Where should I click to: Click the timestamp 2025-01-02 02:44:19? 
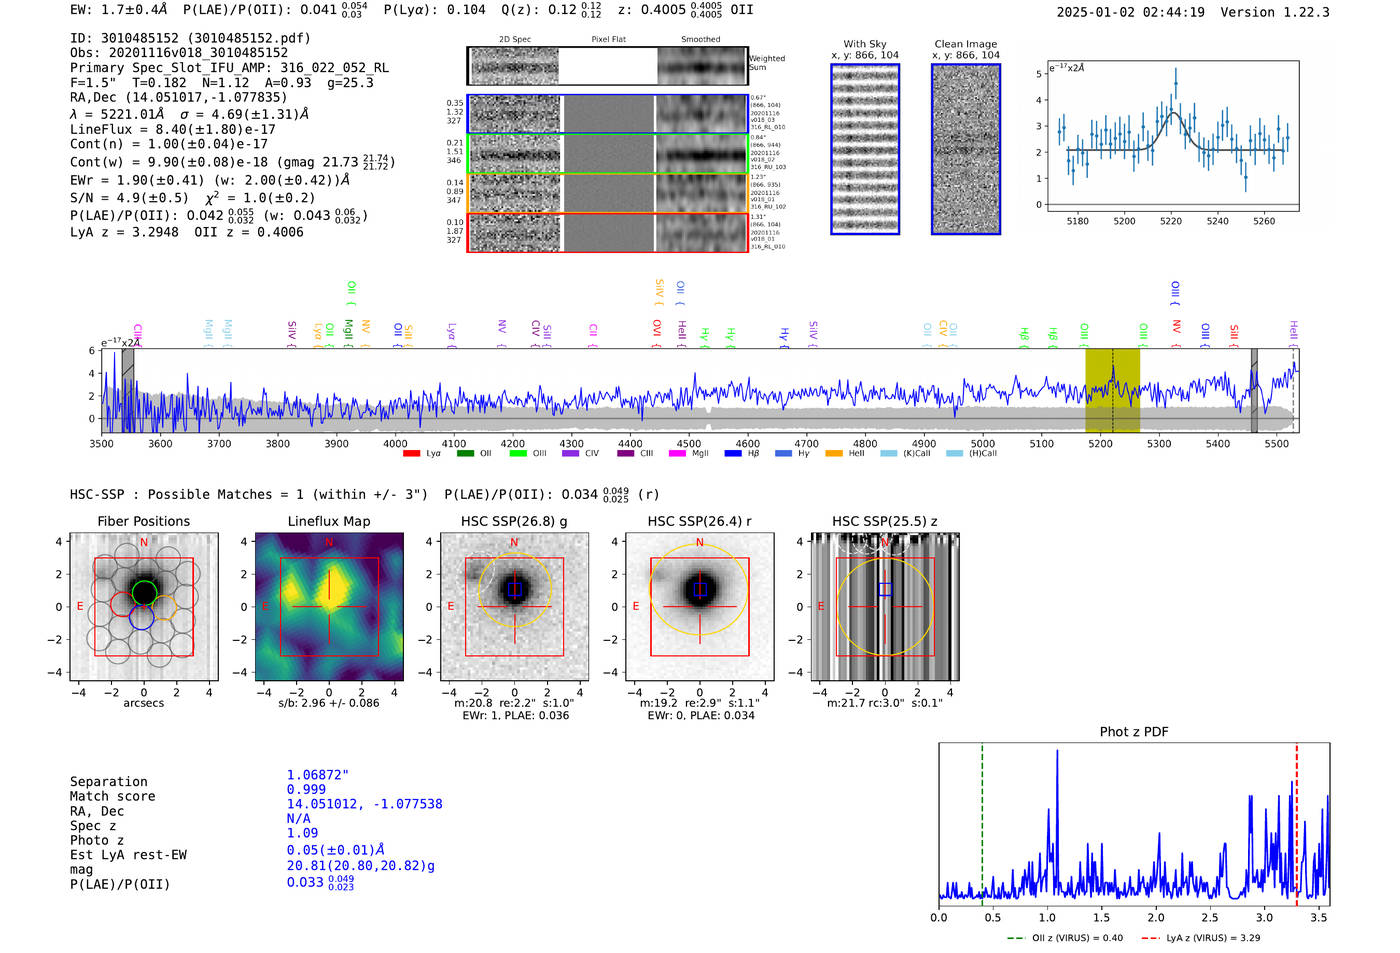click(1131, 12)
